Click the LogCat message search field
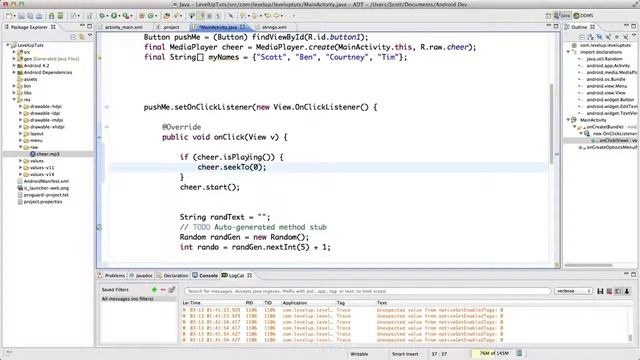The height and width of the screenshot is (360, 640). coord(367,291)
